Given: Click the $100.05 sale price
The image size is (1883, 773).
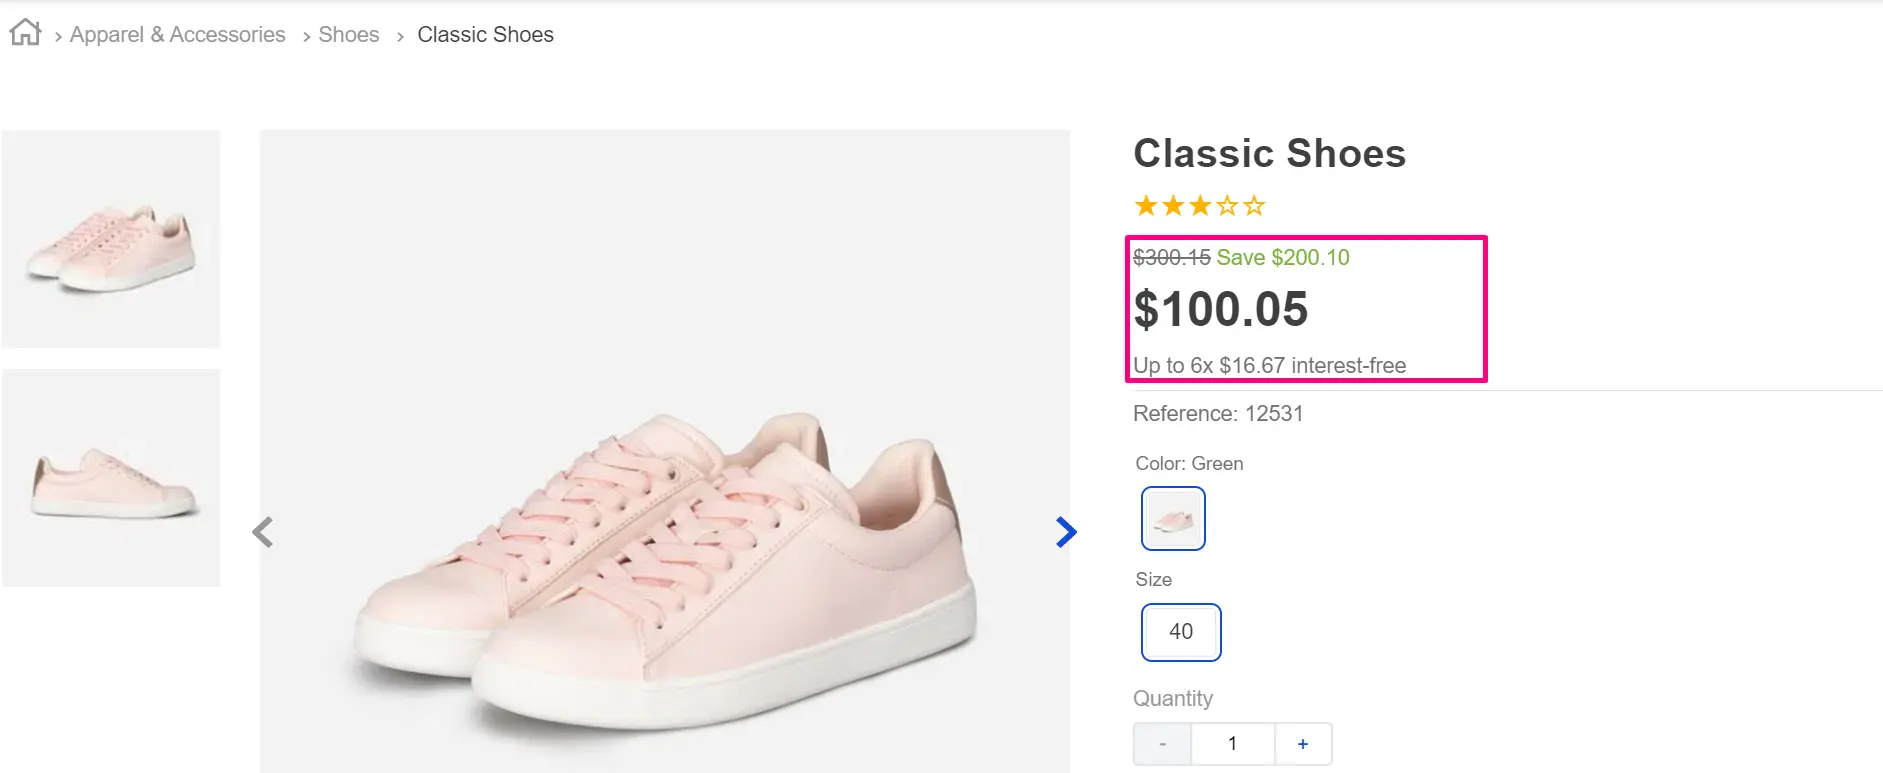Looking at the screenshot, I should [x=1220, y=309].
